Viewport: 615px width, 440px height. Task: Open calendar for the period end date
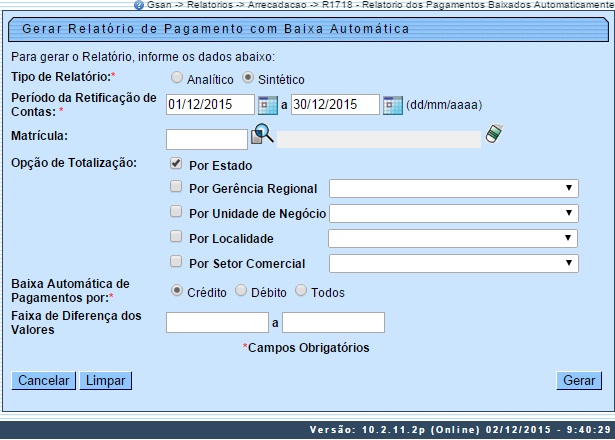click(x=392, y=105)
